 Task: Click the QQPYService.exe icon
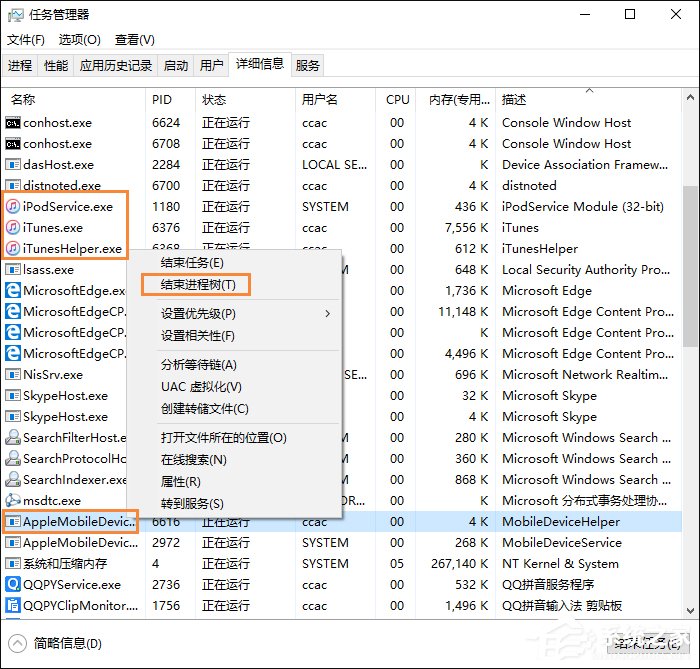point(13,584)
